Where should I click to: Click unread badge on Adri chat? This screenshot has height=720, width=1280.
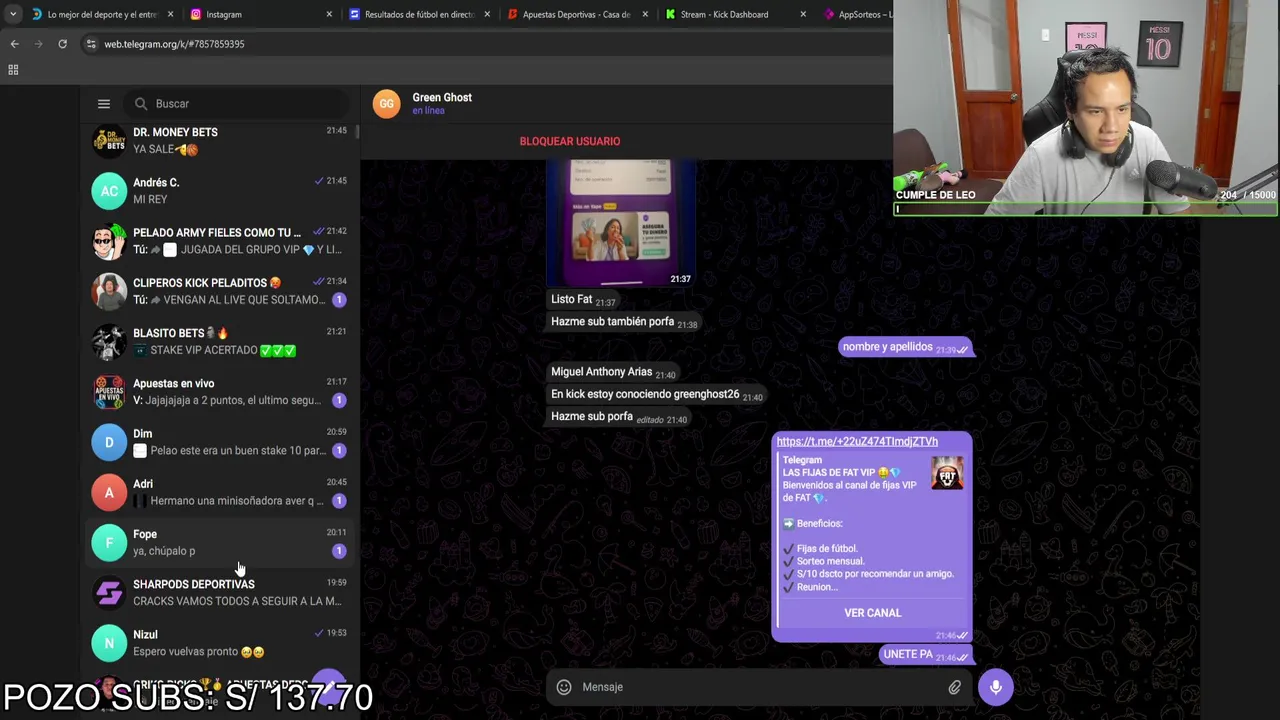(x=339, y=501)
